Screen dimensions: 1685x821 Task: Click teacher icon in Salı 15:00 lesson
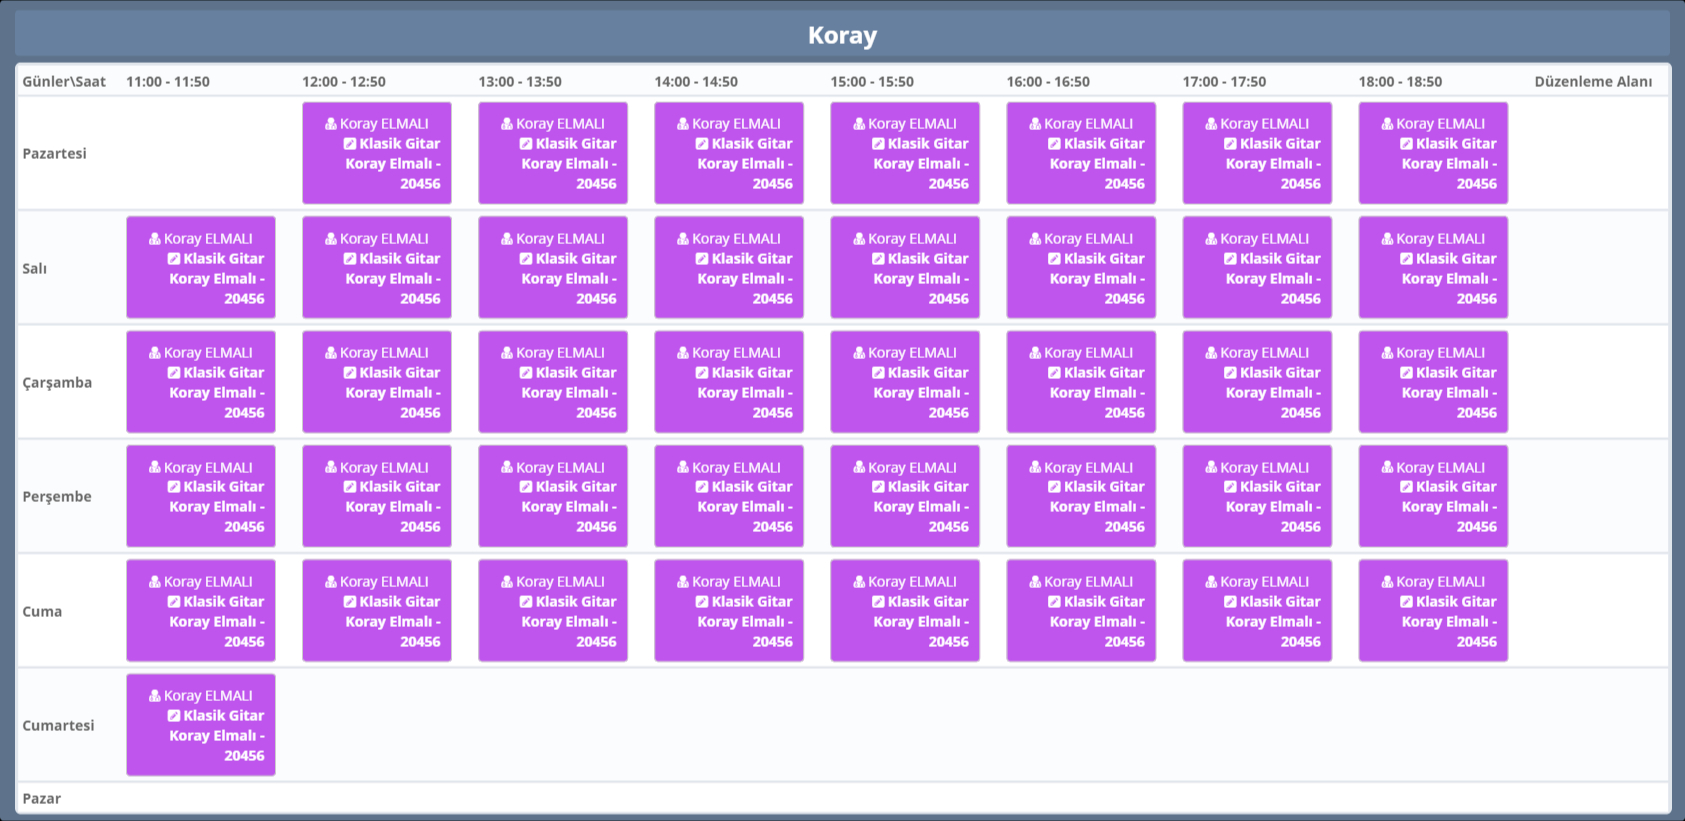(x=859, y=239)
